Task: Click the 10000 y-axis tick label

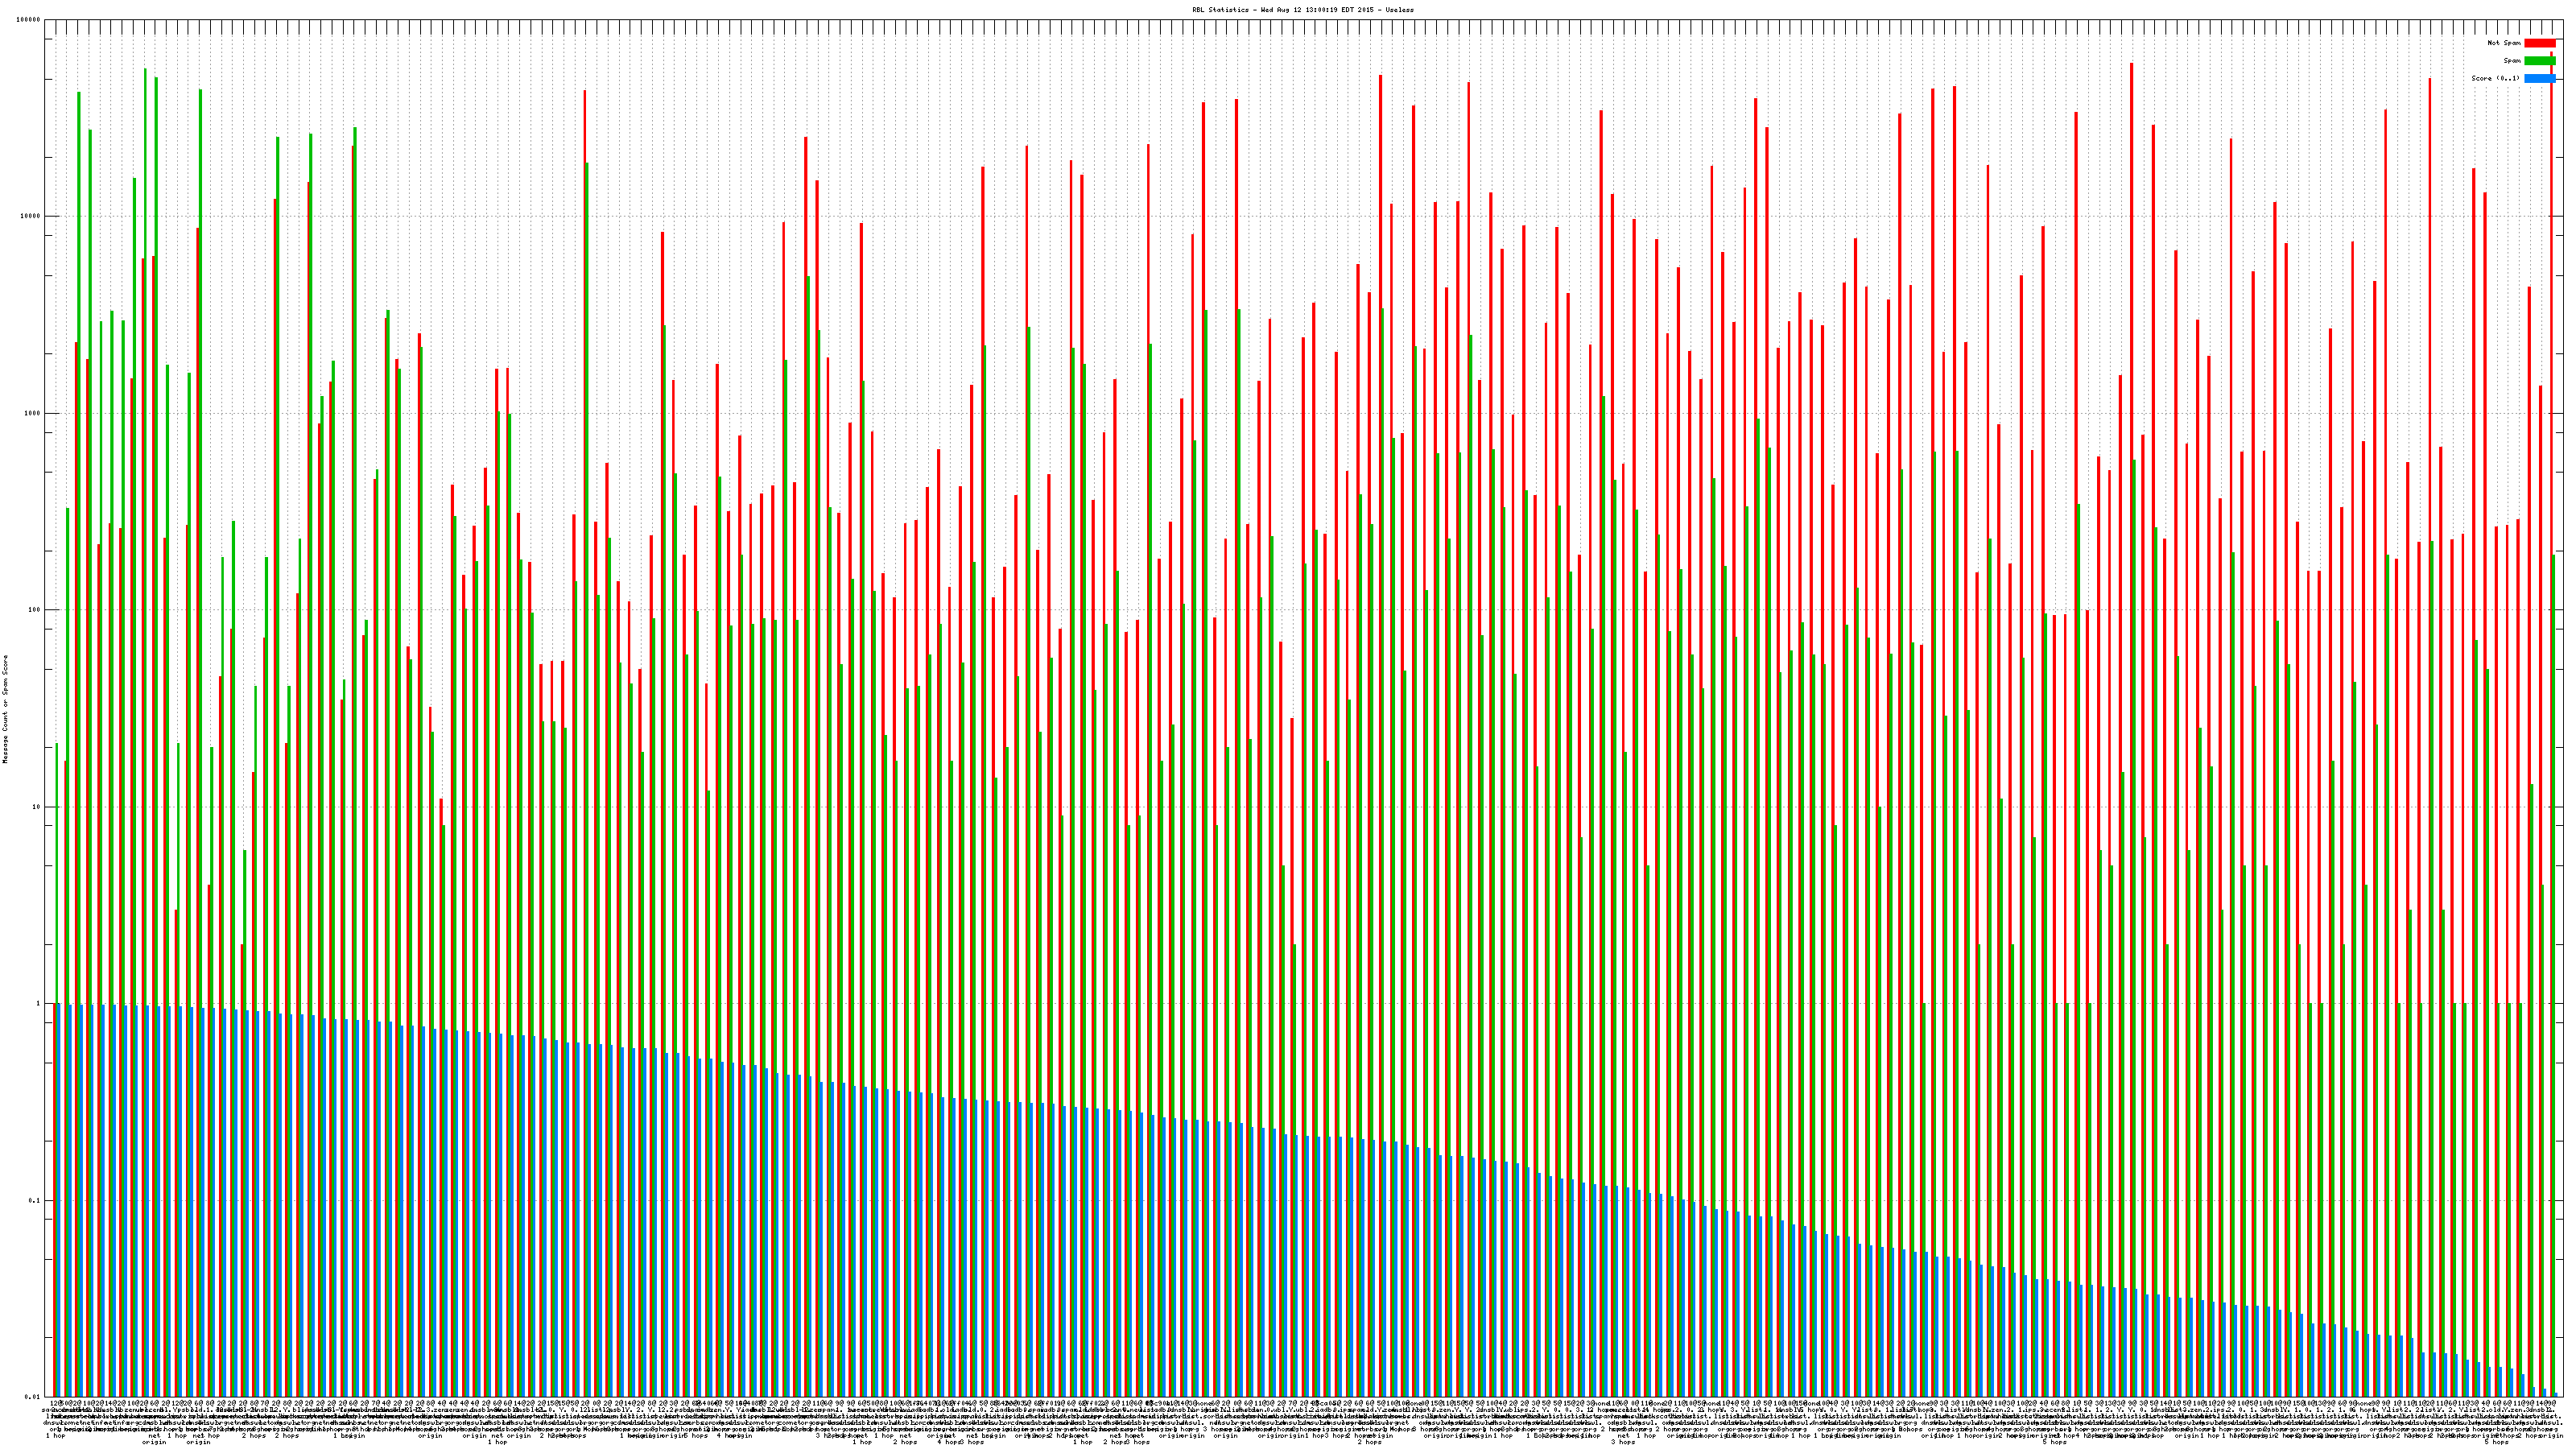Action: click(x=31, y=217)
